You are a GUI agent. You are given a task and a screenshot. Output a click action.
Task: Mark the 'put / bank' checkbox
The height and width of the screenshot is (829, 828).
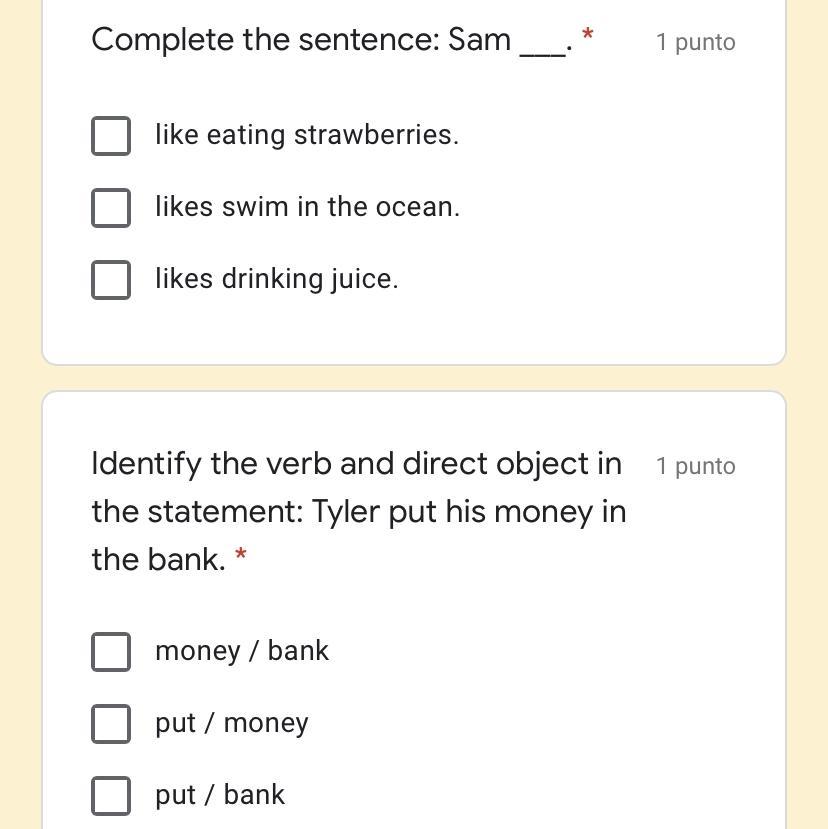click(x=111, y=796)
